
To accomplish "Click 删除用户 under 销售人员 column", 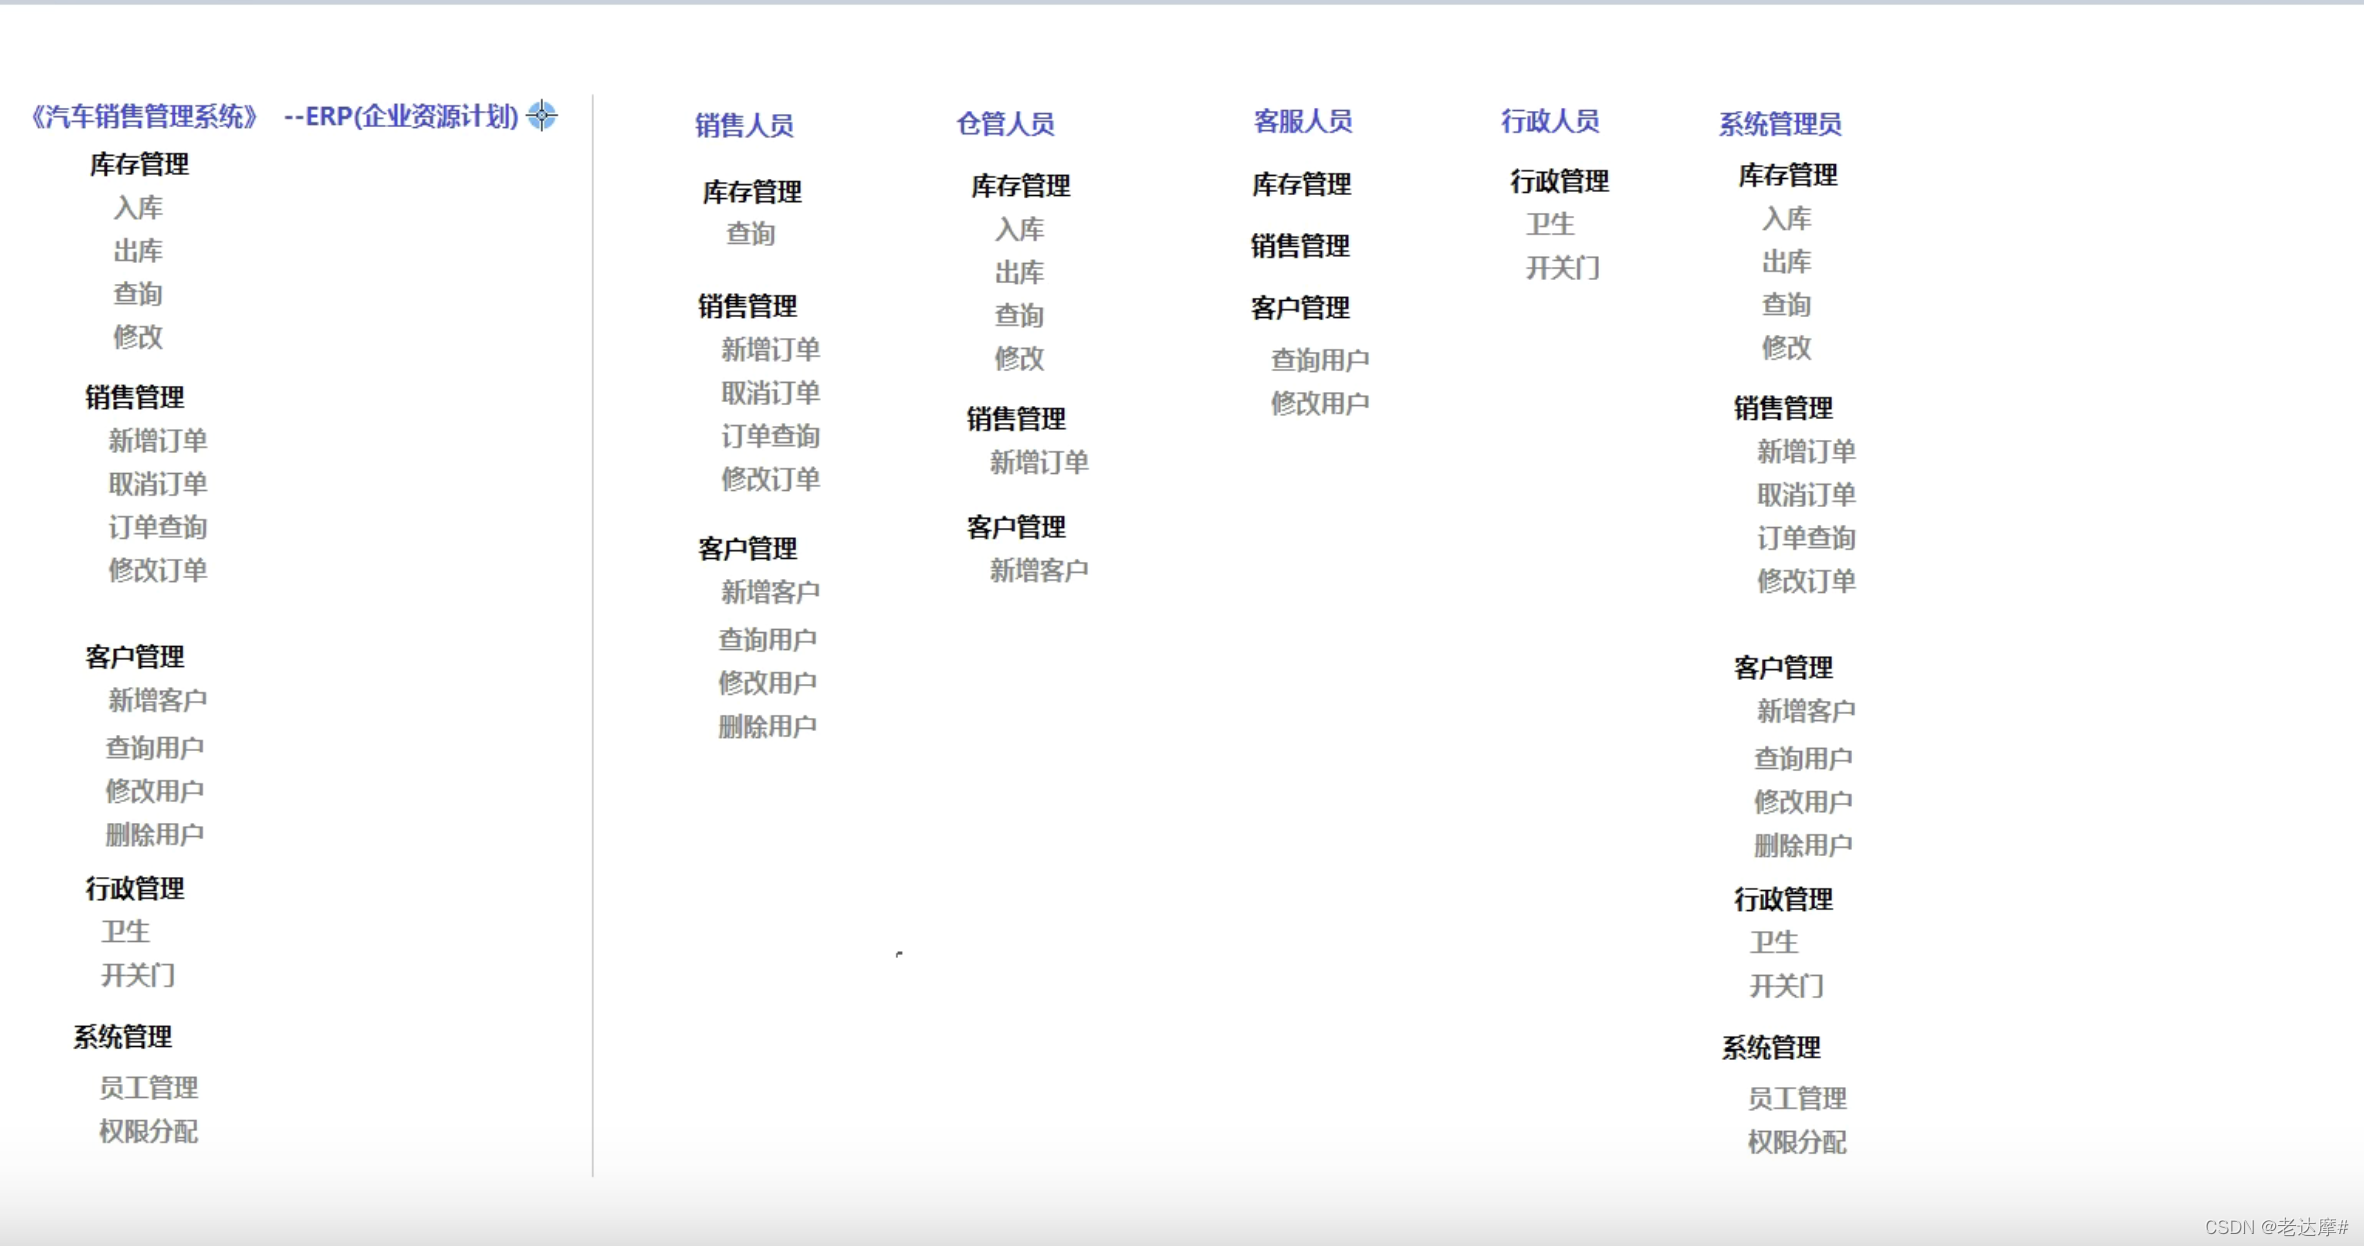I will pyautogui.click(x=767, y=726).
